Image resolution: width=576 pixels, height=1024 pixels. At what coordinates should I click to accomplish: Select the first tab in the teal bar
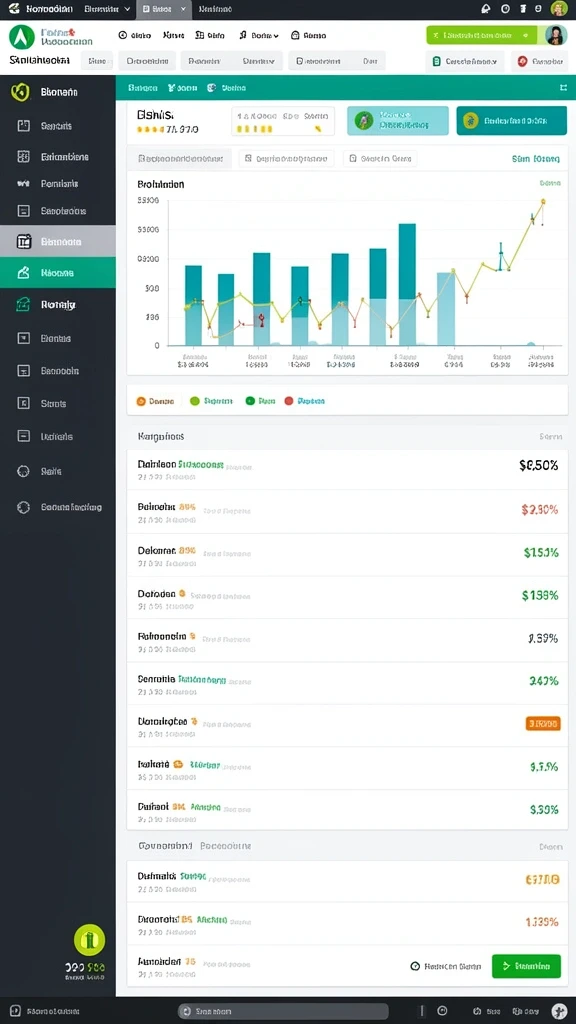pyautogui.click(x=142, y=87)
